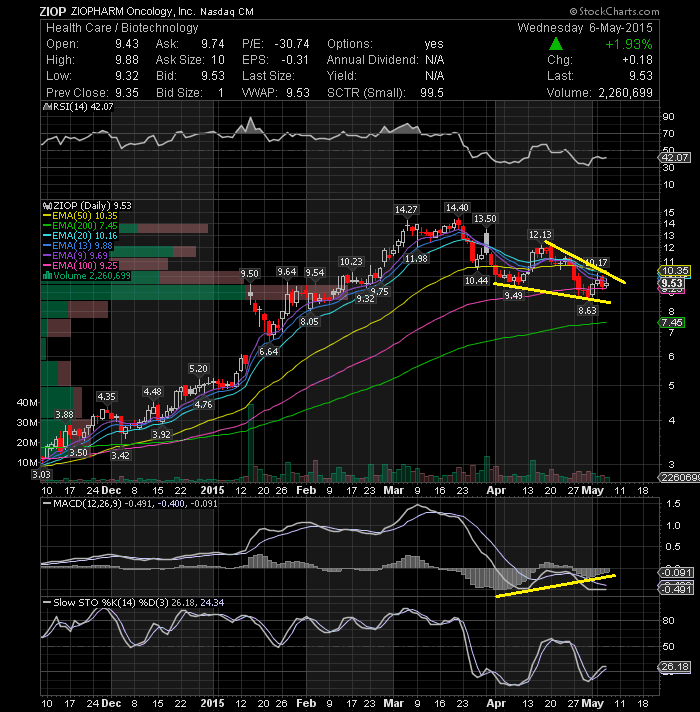Click the StockCharts.com watermark text
The width and height of the screenshot is (700, 712).
point(614,11)
